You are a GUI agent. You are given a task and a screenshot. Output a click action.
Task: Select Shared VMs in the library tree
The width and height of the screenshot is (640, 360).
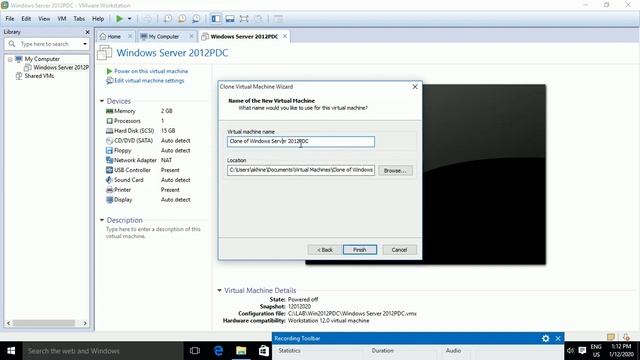[39, 76]
